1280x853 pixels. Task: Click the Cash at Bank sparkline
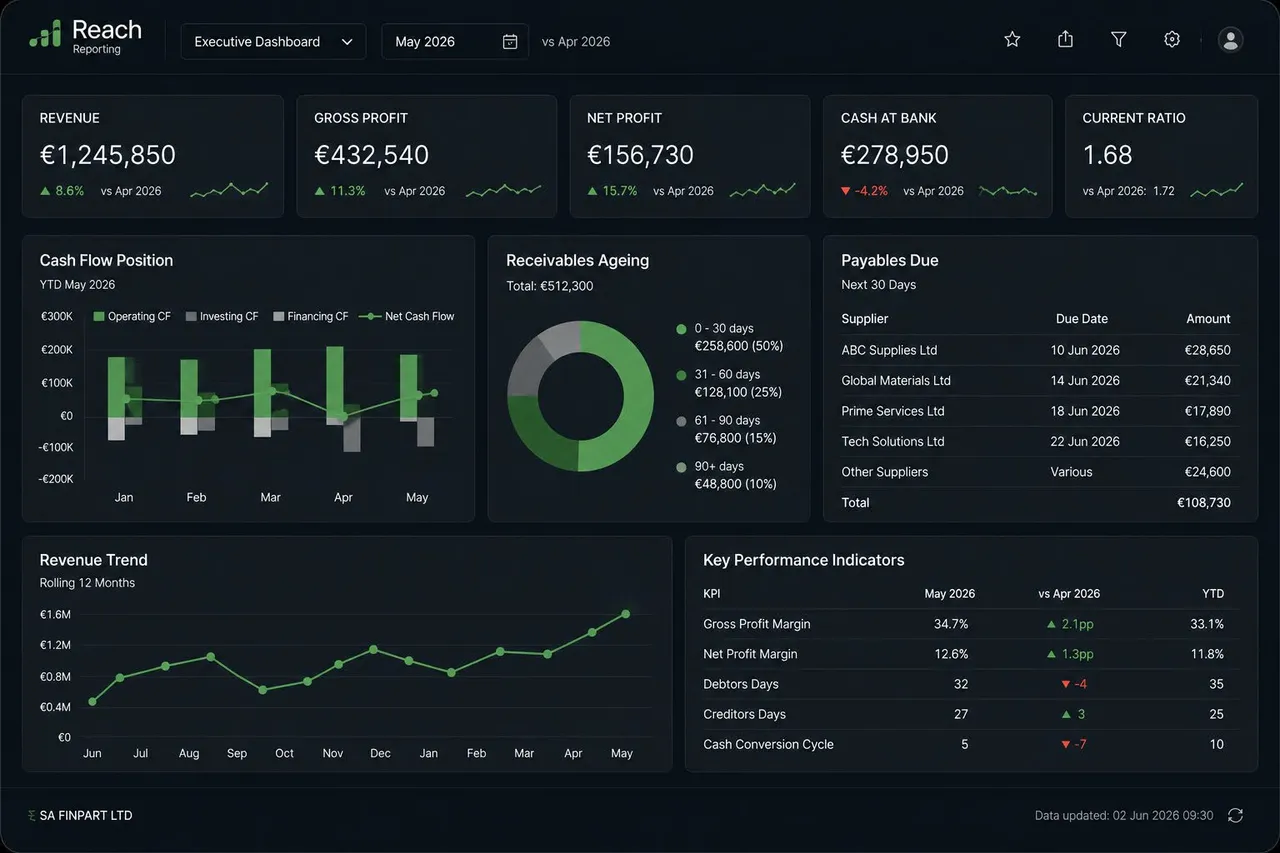[1008, 190]
